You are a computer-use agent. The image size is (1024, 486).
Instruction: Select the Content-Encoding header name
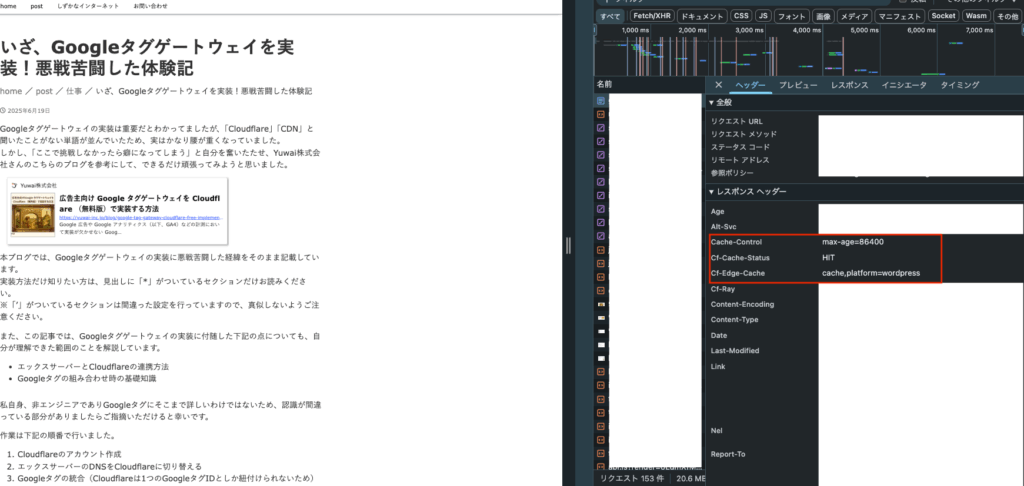coord(743,304)
